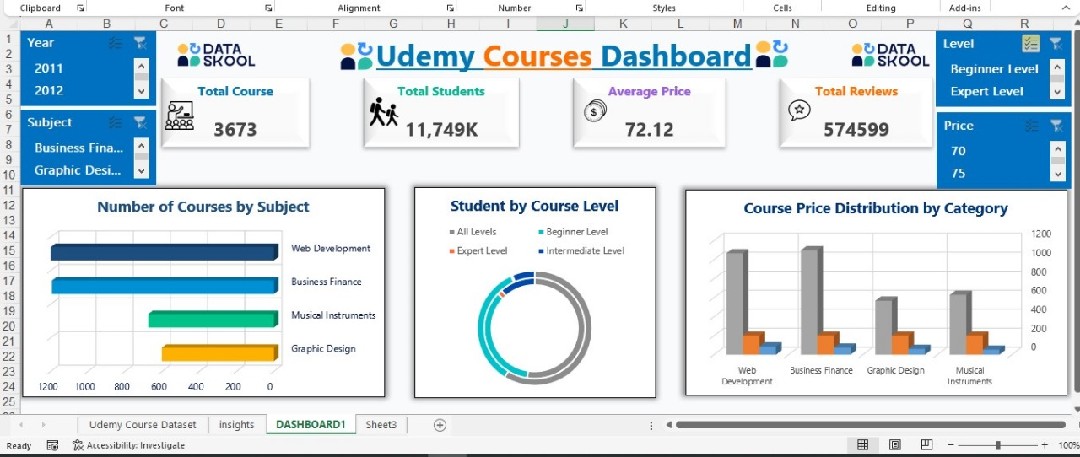Click the 100% zoom level indicator

[1068, 445]
